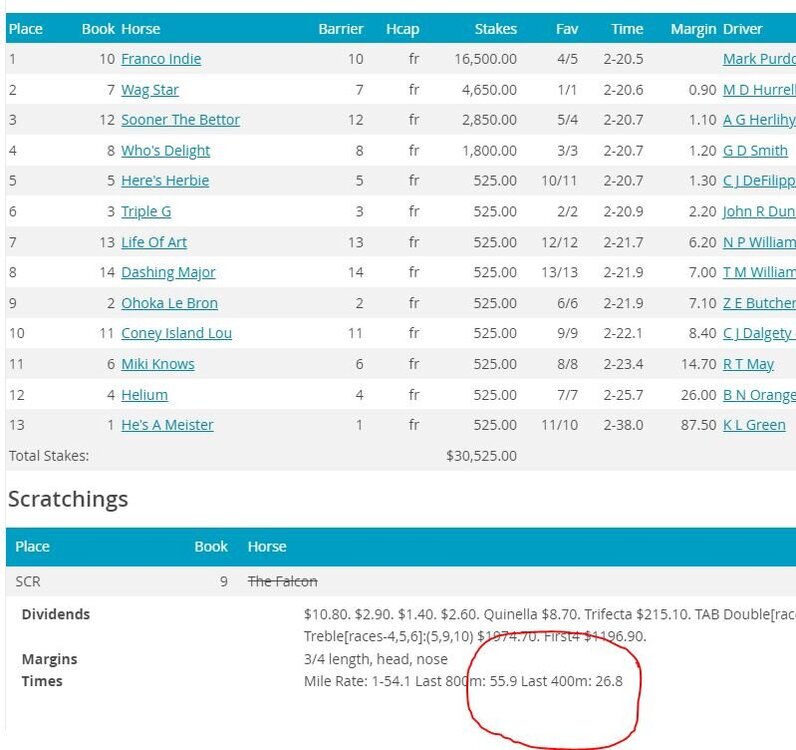The height and width of the screenshot is (750, 796).
Task: Open the Dashing Major link
Action: [168, 272]
